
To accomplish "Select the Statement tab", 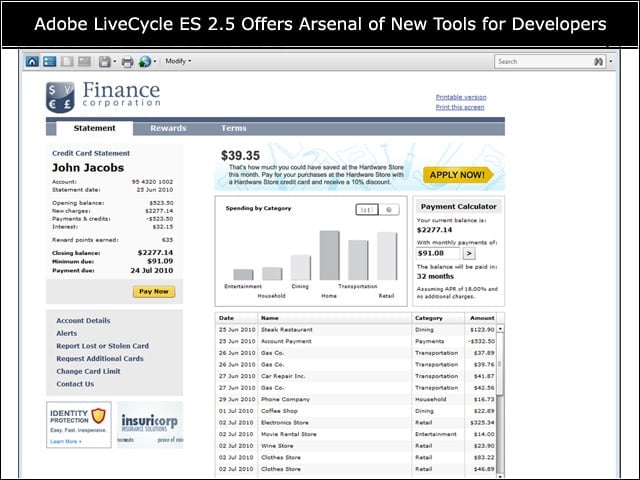I will click(94, 128).
